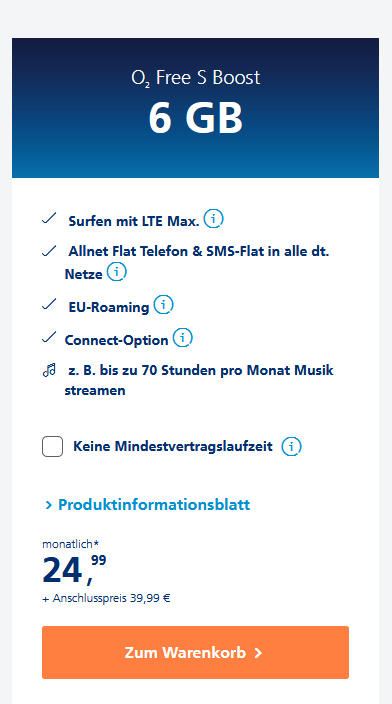This screenshot has height=704, width=392.
Task: Click the Anschlusspreis 39,99 € text
Action: pyautogui.click(x=106, y=598)
